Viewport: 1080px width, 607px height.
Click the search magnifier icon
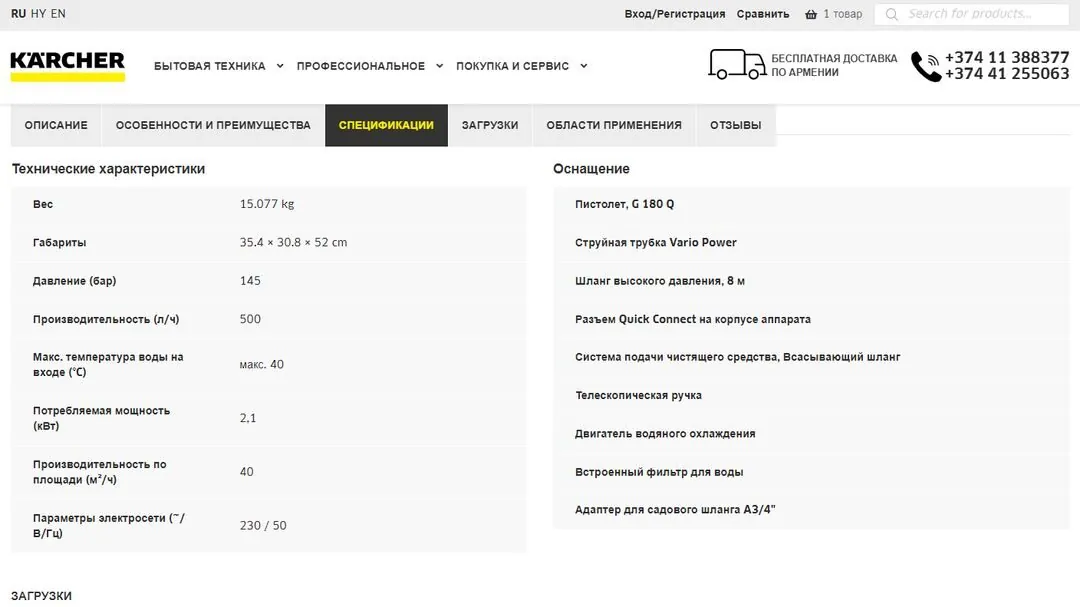tap(891, 14)
